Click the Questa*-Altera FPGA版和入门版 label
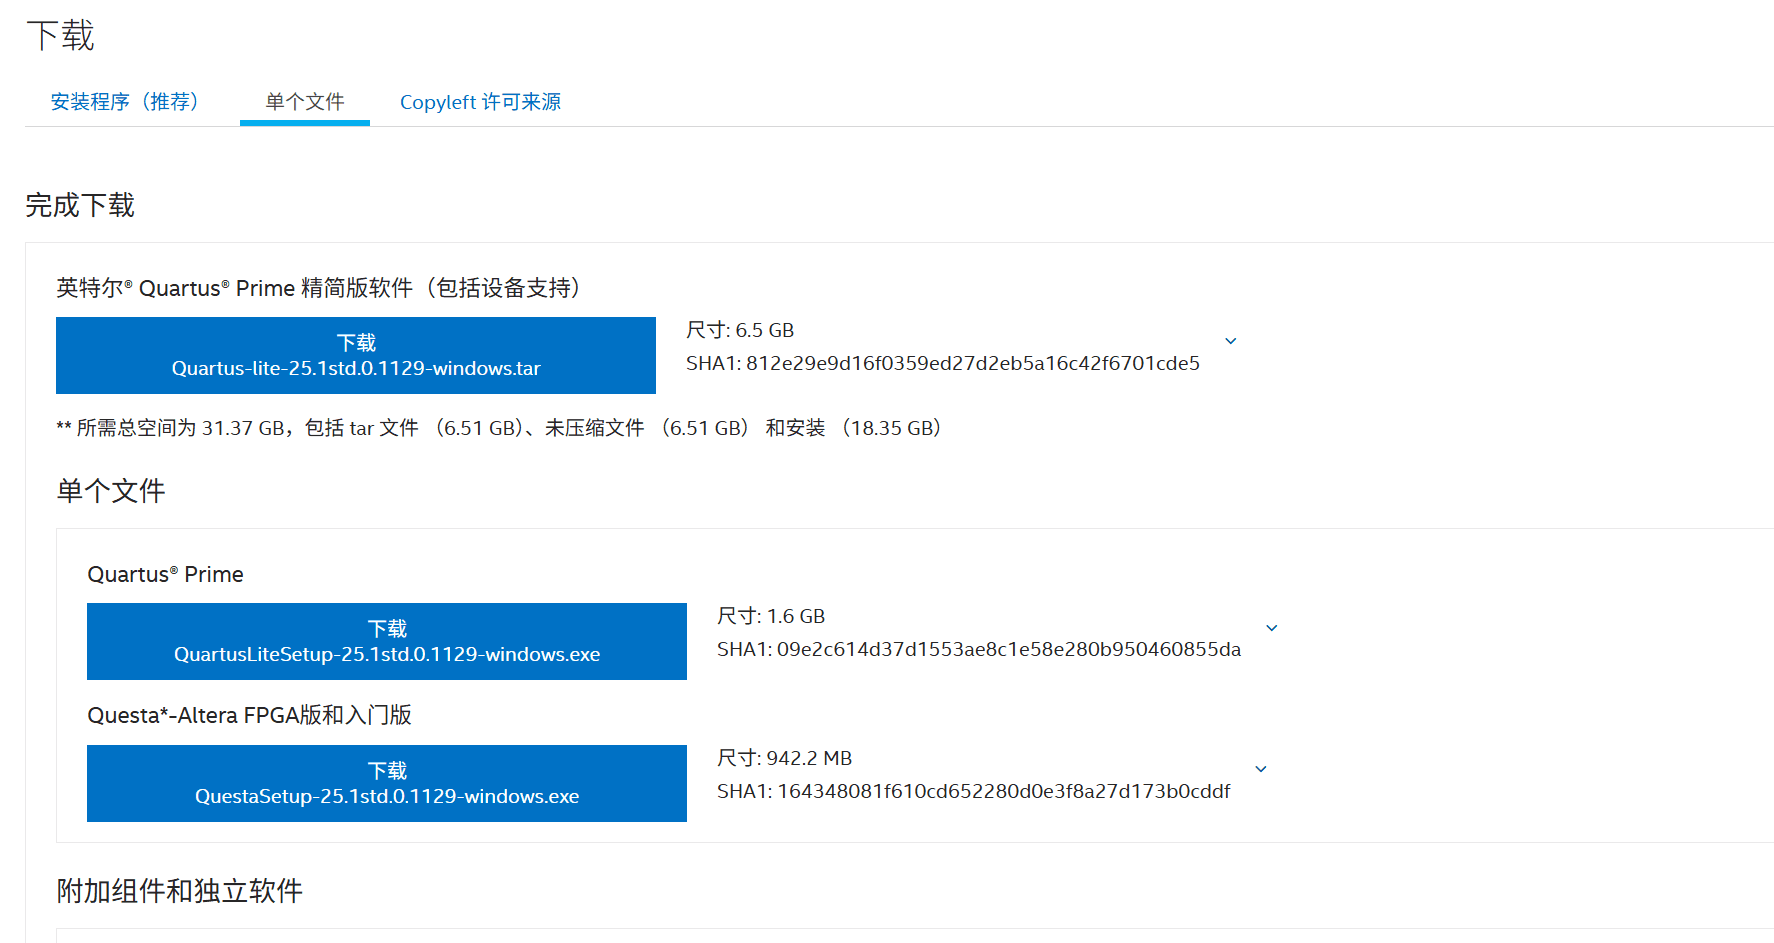The width and height of the screenshot is (1774, 943). tap(249, 715)
